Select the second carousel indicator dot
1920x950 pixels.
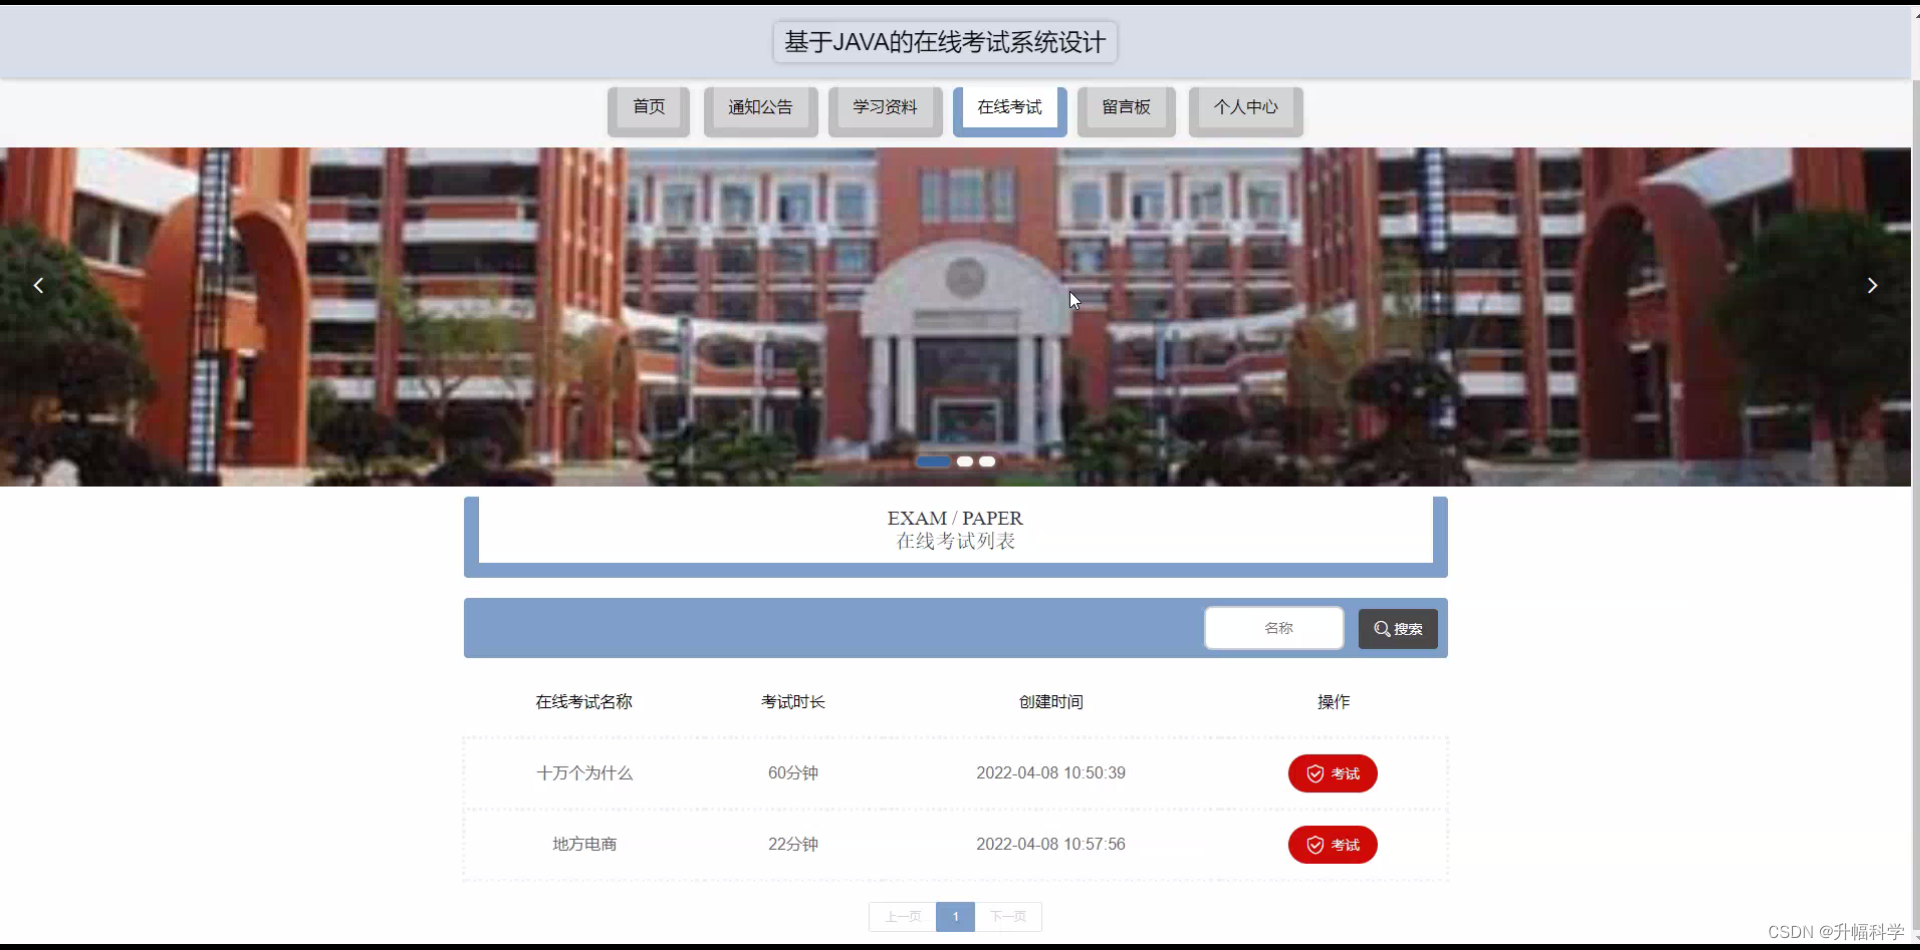(965, 461)
